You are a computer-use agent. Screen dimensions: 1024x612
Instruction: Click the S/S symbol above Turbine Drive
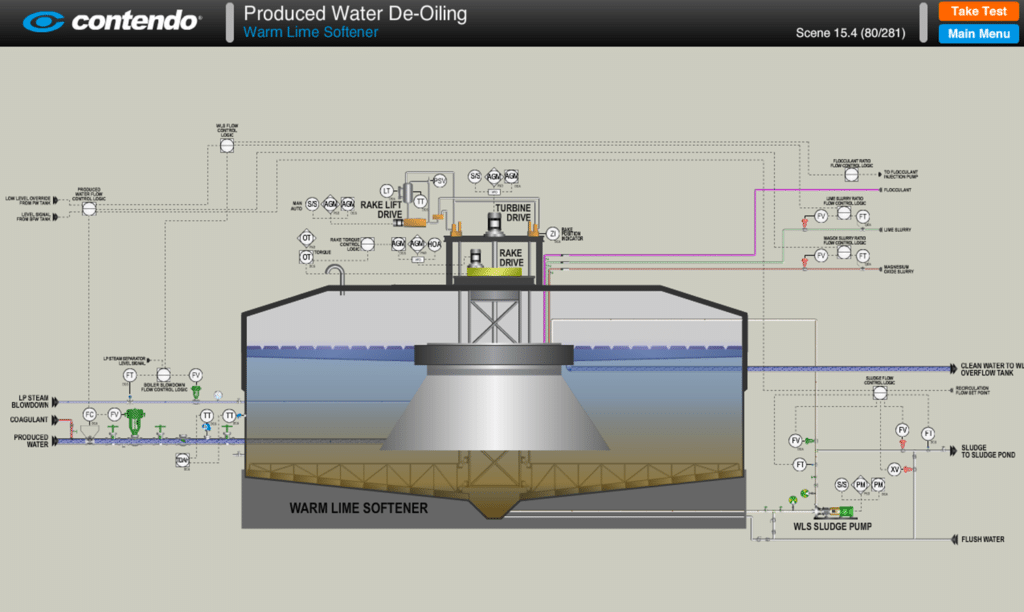(475, 176)
